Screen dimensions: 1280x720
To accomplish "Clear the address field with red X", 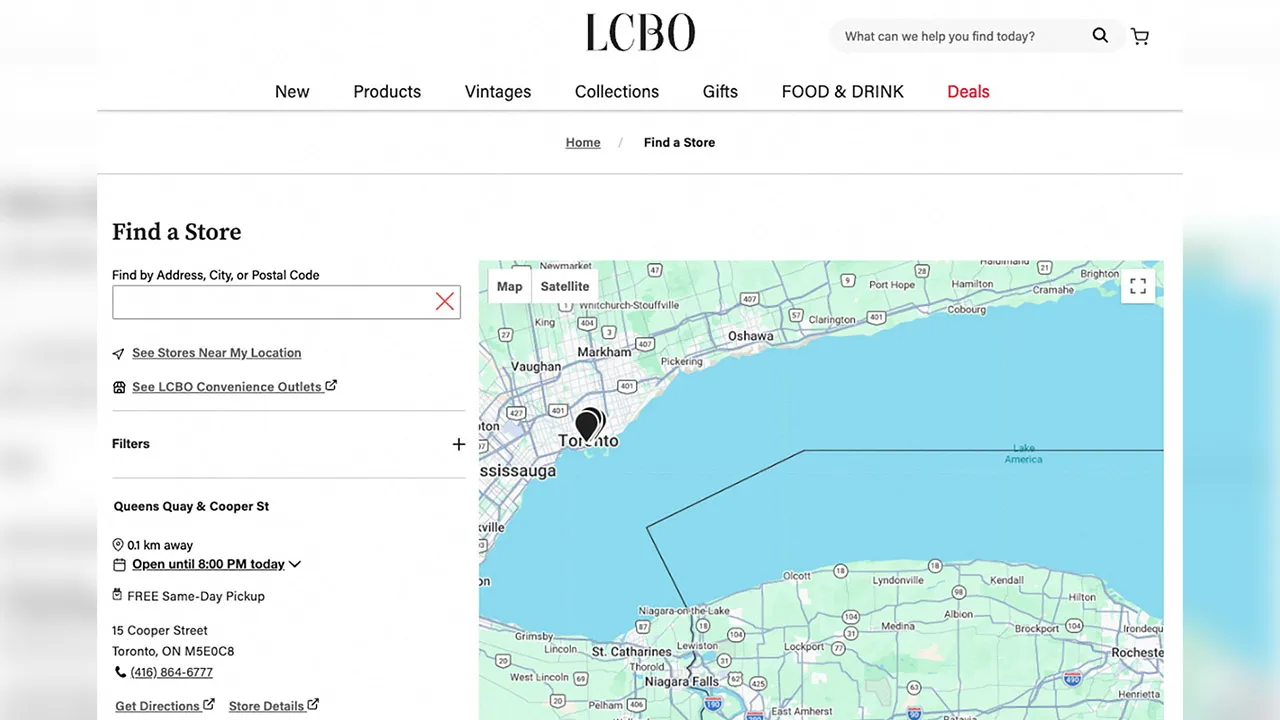I will click(x=445, y=302).
